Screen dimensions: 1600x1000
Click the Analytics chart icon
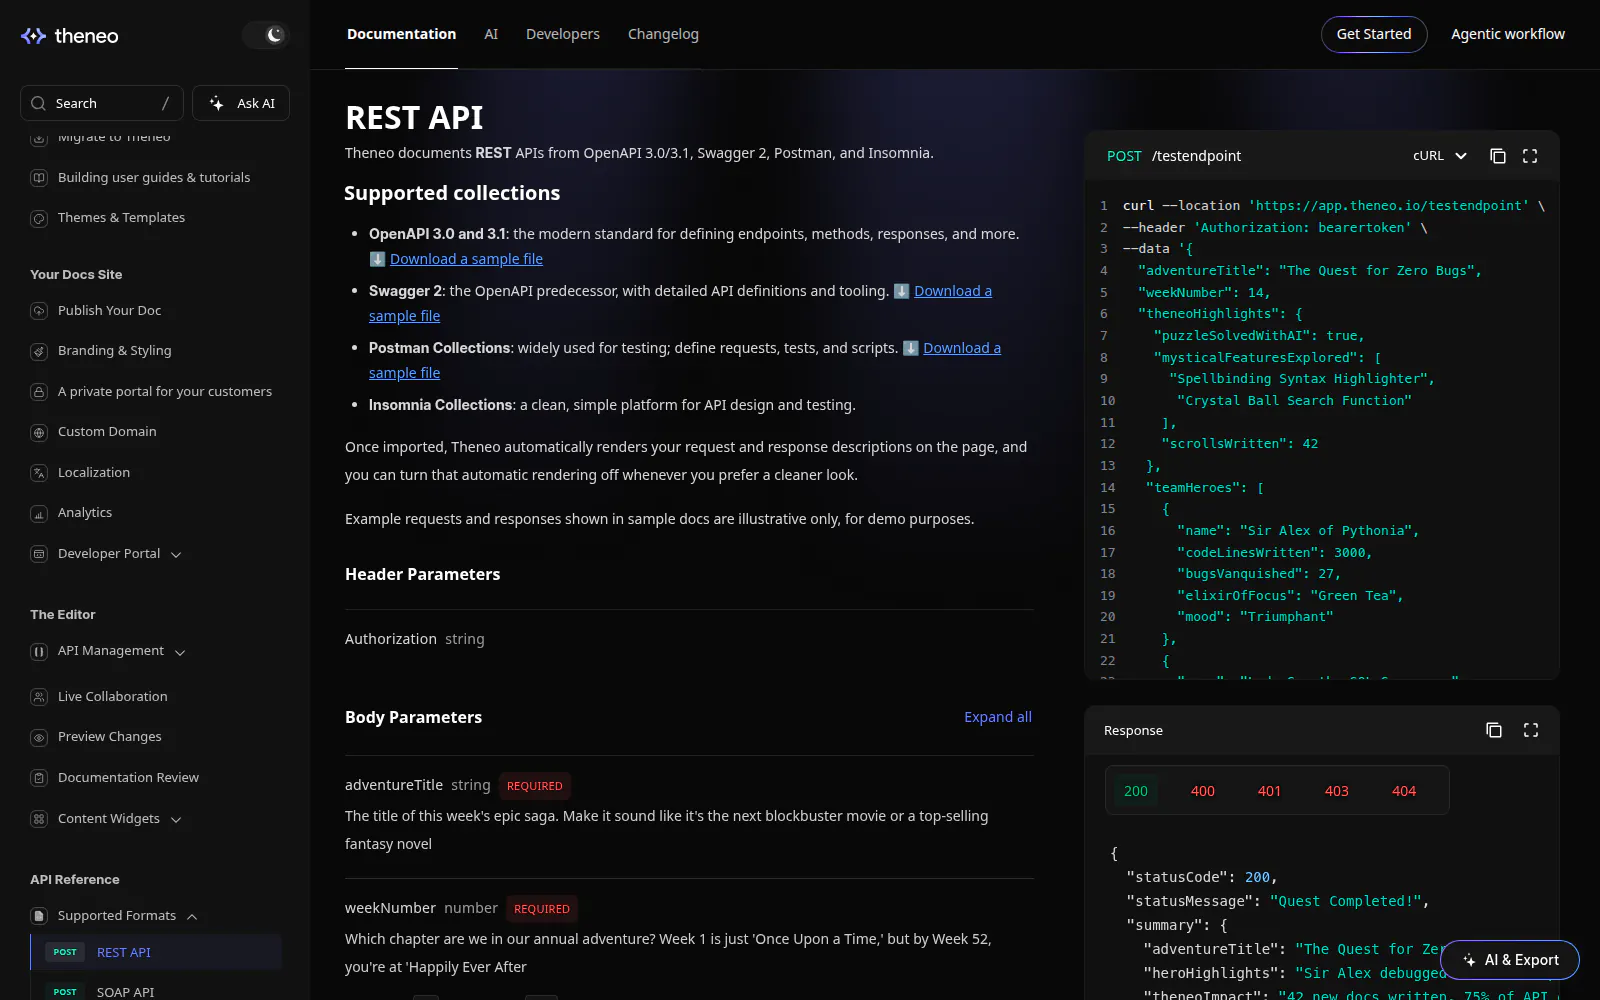click(39, 513)
